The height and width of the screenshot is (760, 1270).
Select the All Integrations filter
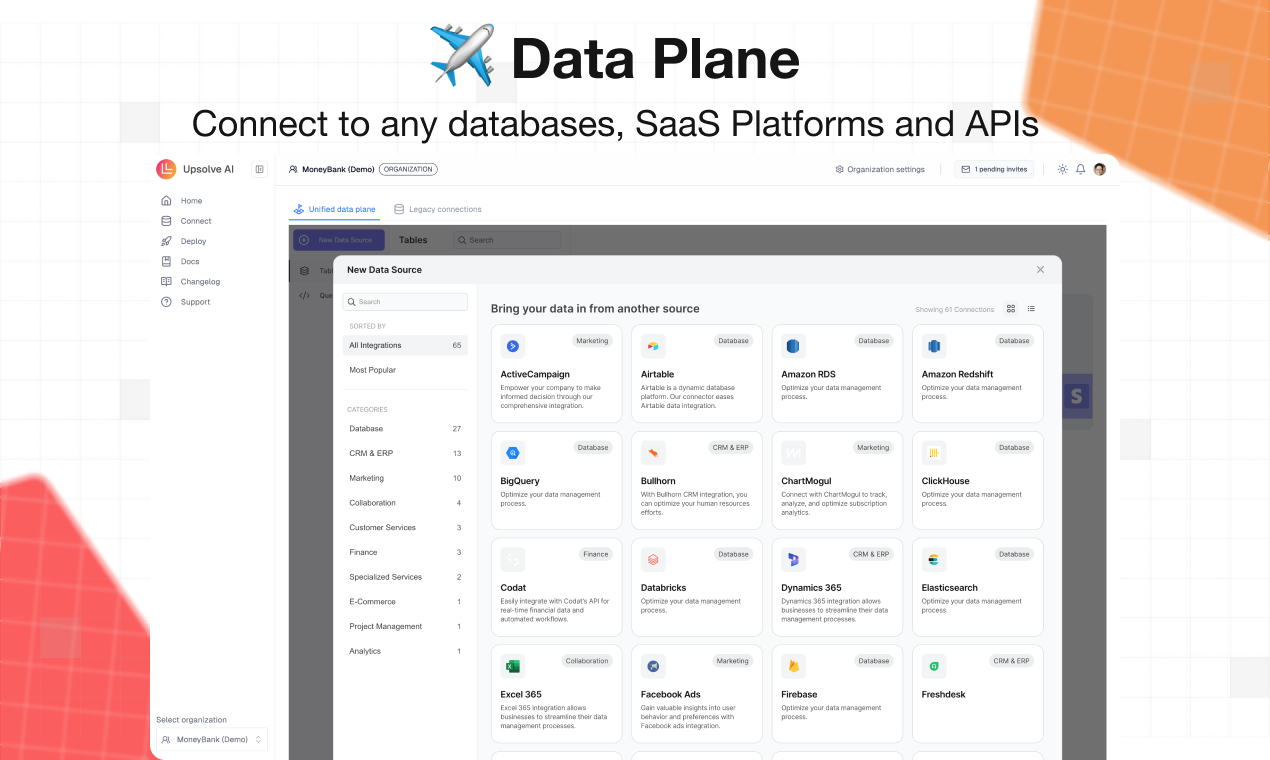coord(405,345)
